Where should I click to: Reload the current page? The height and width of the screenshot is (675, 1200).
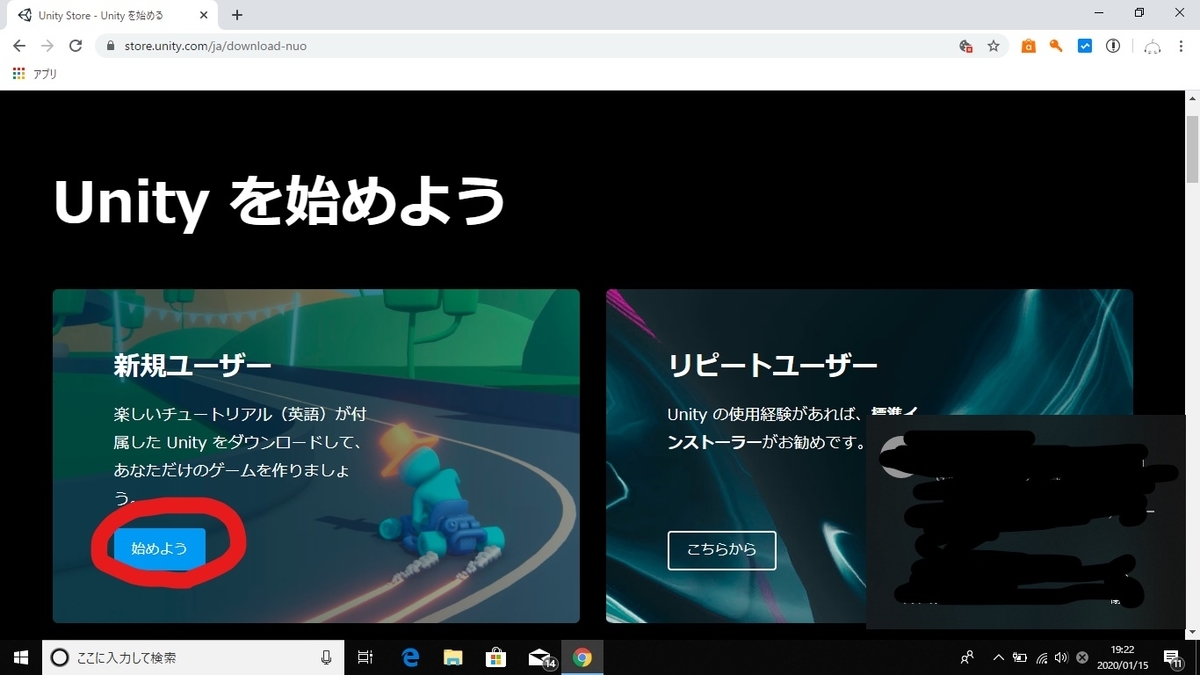[75, 46]
